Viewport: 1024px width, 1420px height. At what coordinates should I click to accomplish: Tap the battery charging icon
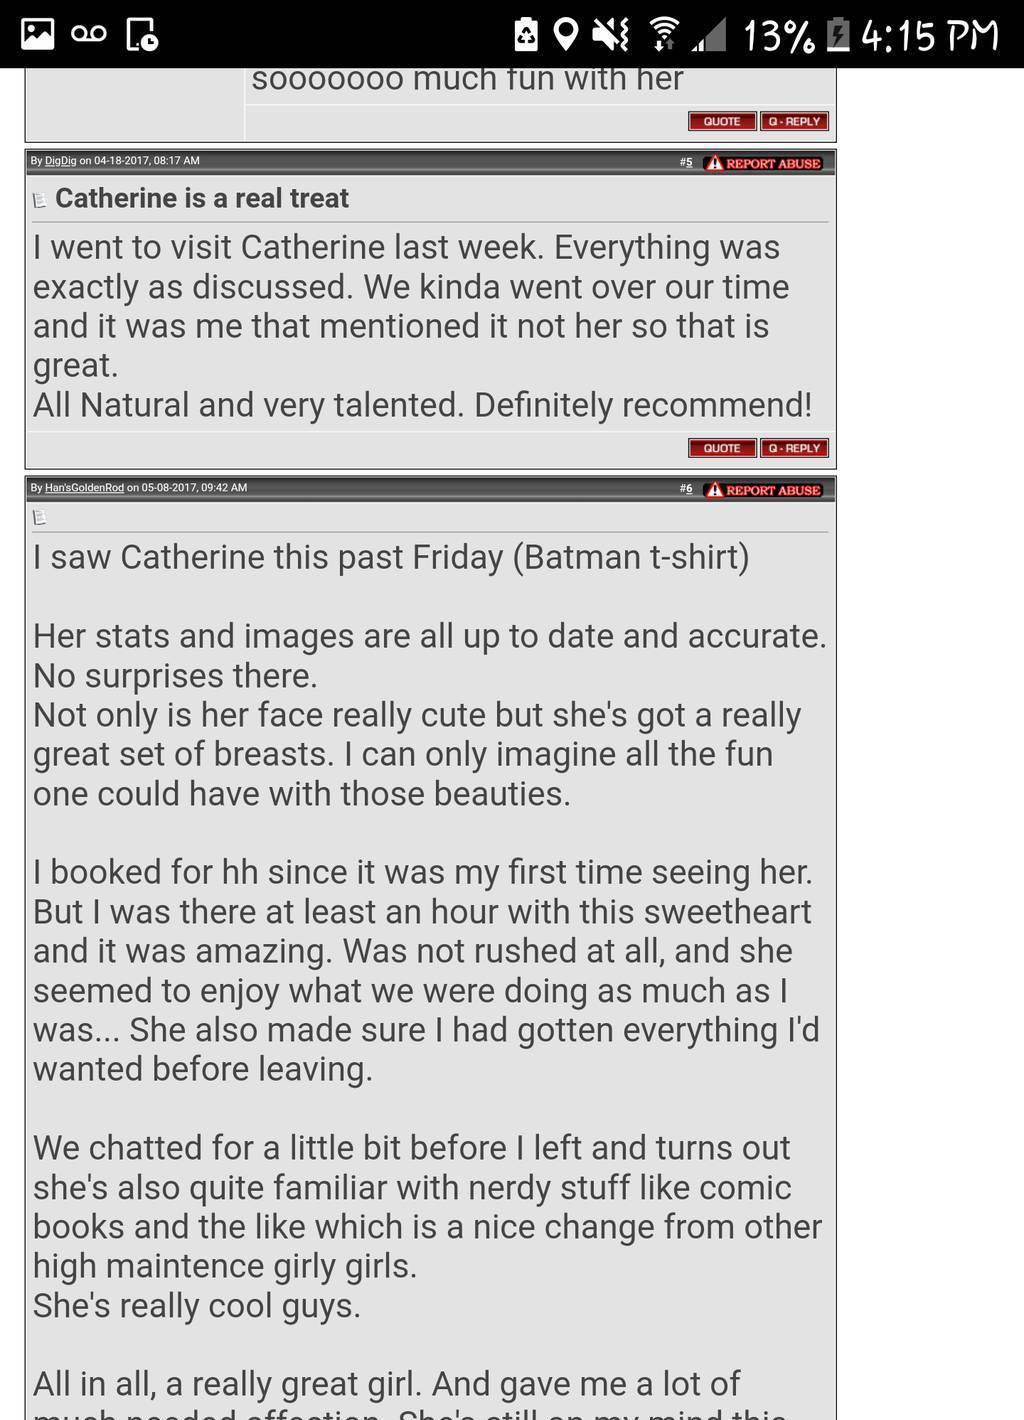coord(838,34)
